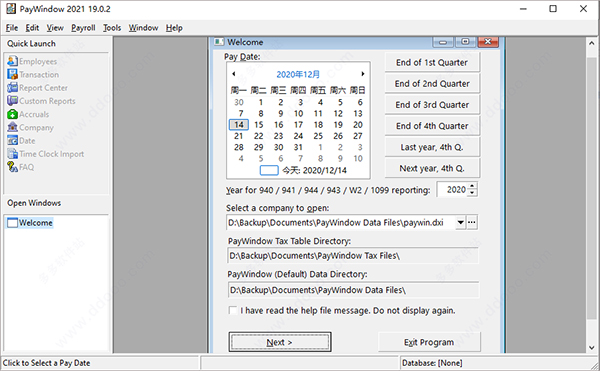The height and width of the screenshot is (371, 600).
Task: Click the PayWindow Tax Table Directory field
Action: 352,255
